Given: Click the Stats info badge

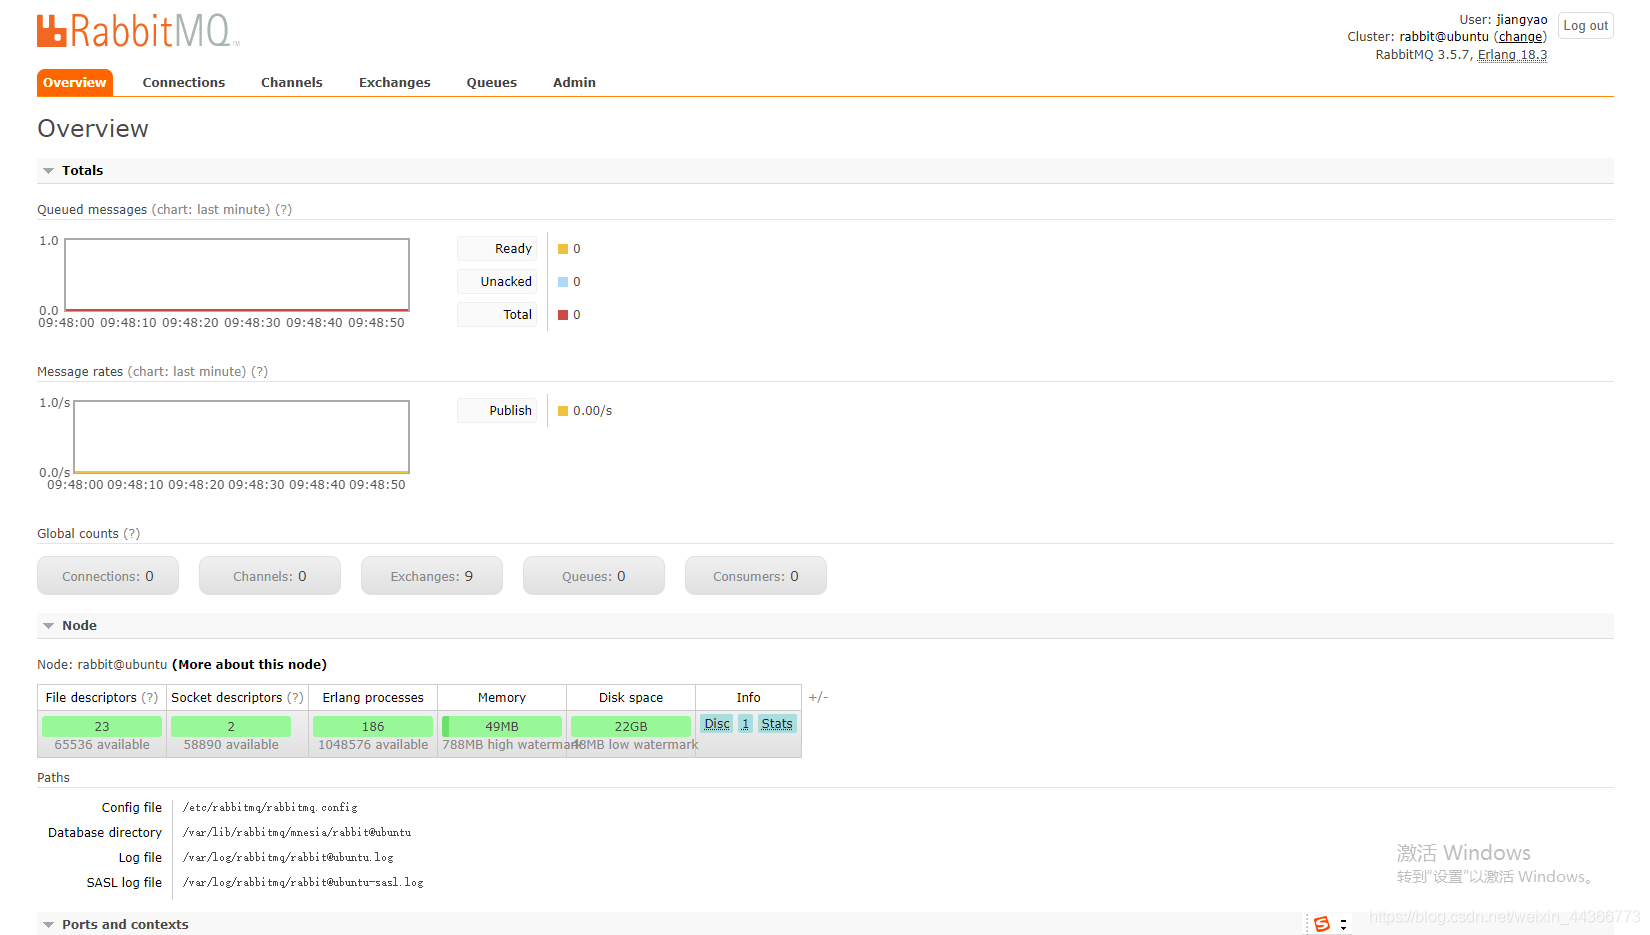Looking at the screenshot, I should 777,724.
